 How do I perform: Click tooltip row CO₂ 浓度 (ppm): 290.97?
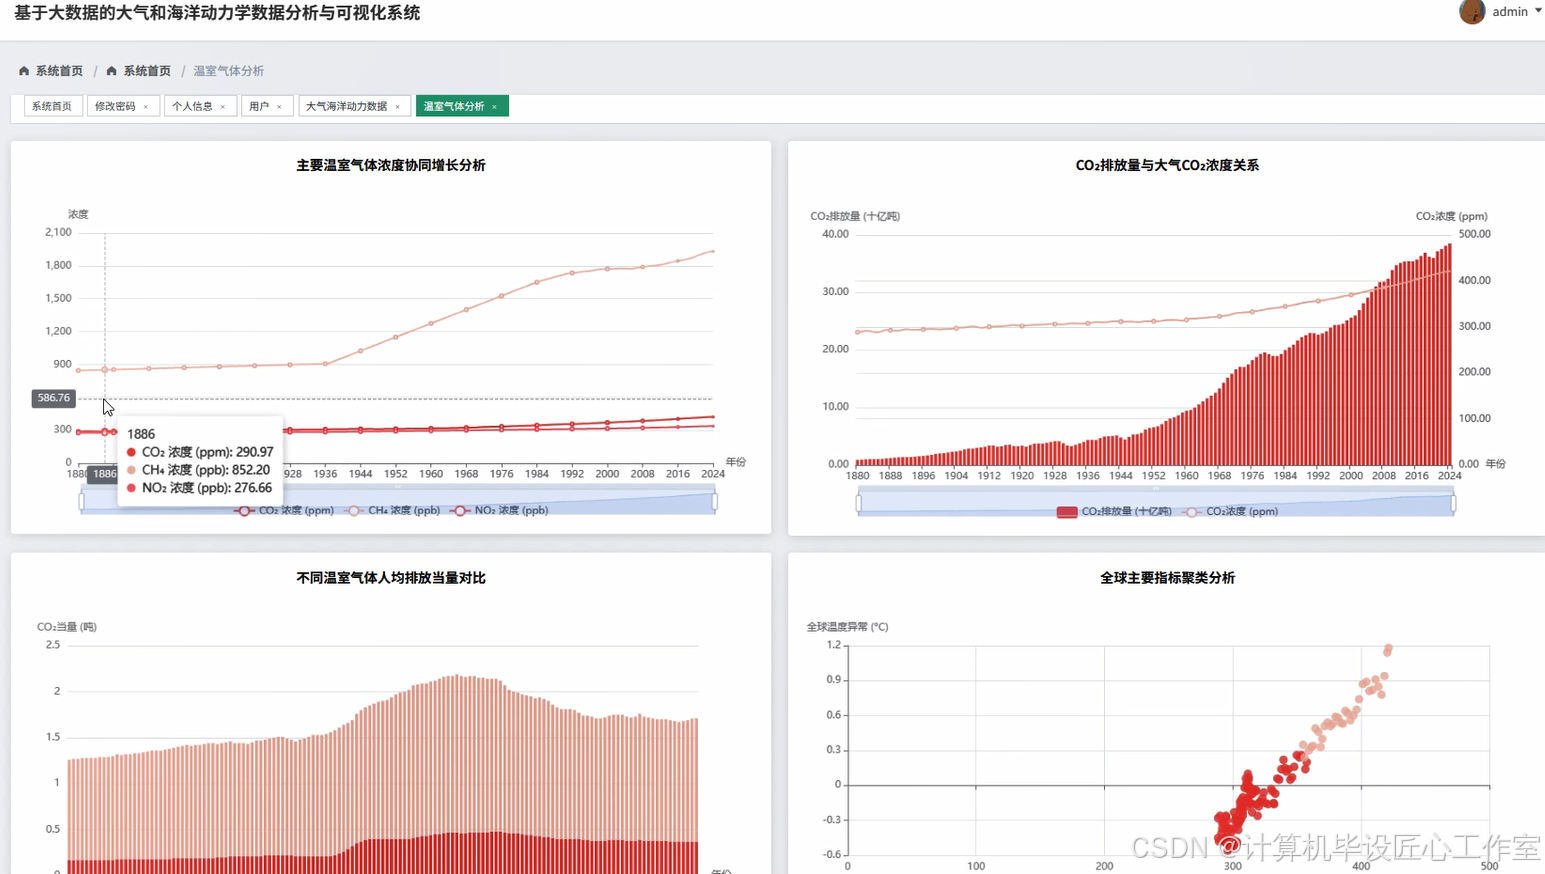click(x=200, y=452)
